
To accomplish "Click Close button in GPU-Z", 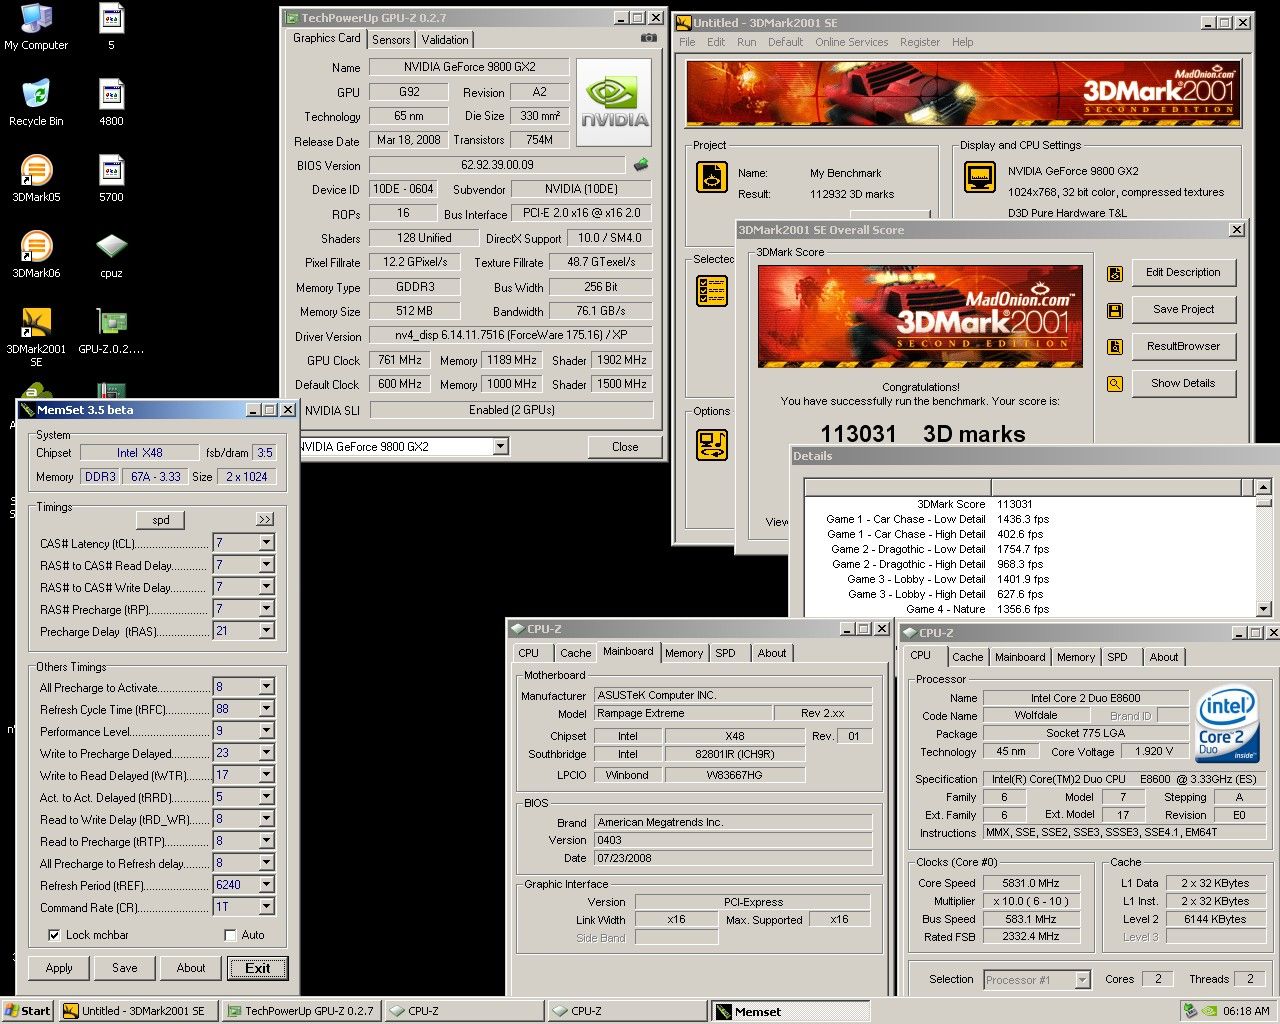I will click(x=625, y=447).
